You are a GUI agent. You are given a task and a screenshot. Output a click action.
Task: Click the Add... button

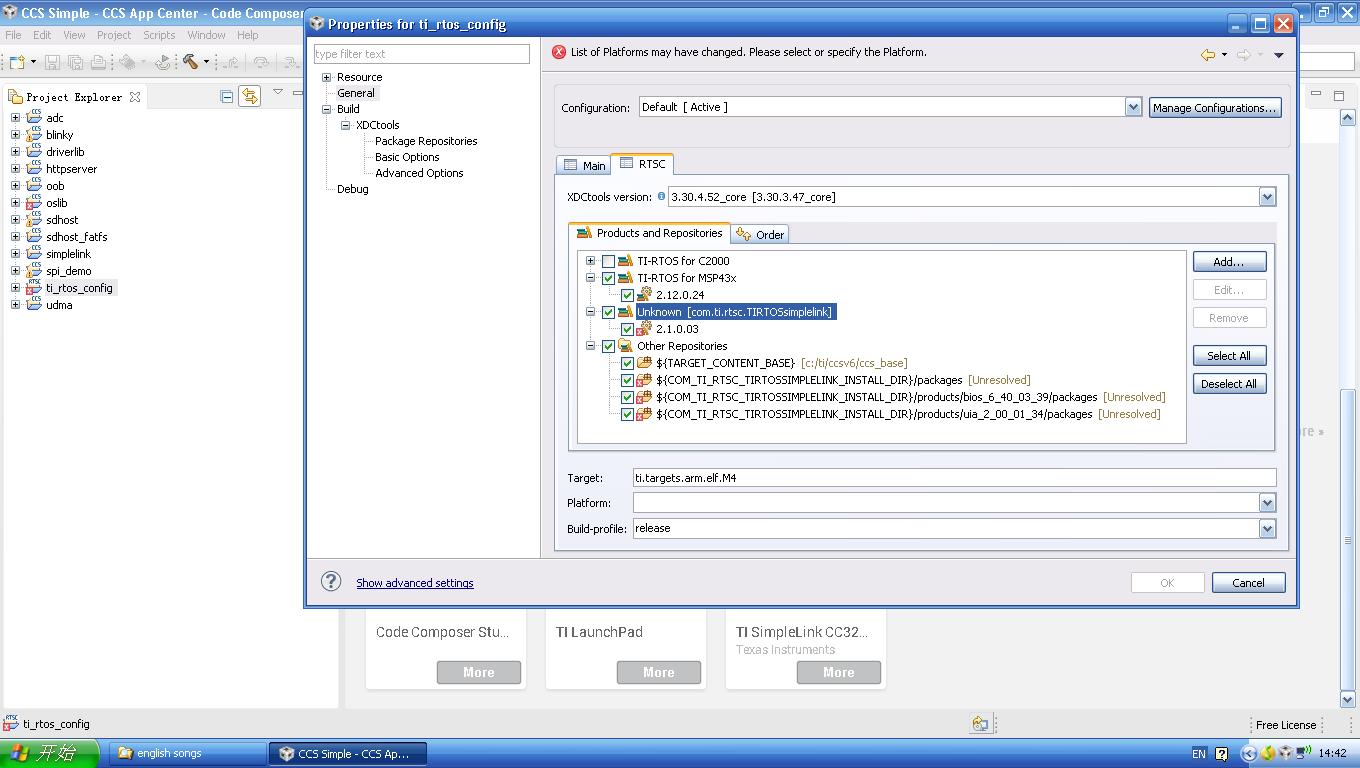[x=1229, y=262]
